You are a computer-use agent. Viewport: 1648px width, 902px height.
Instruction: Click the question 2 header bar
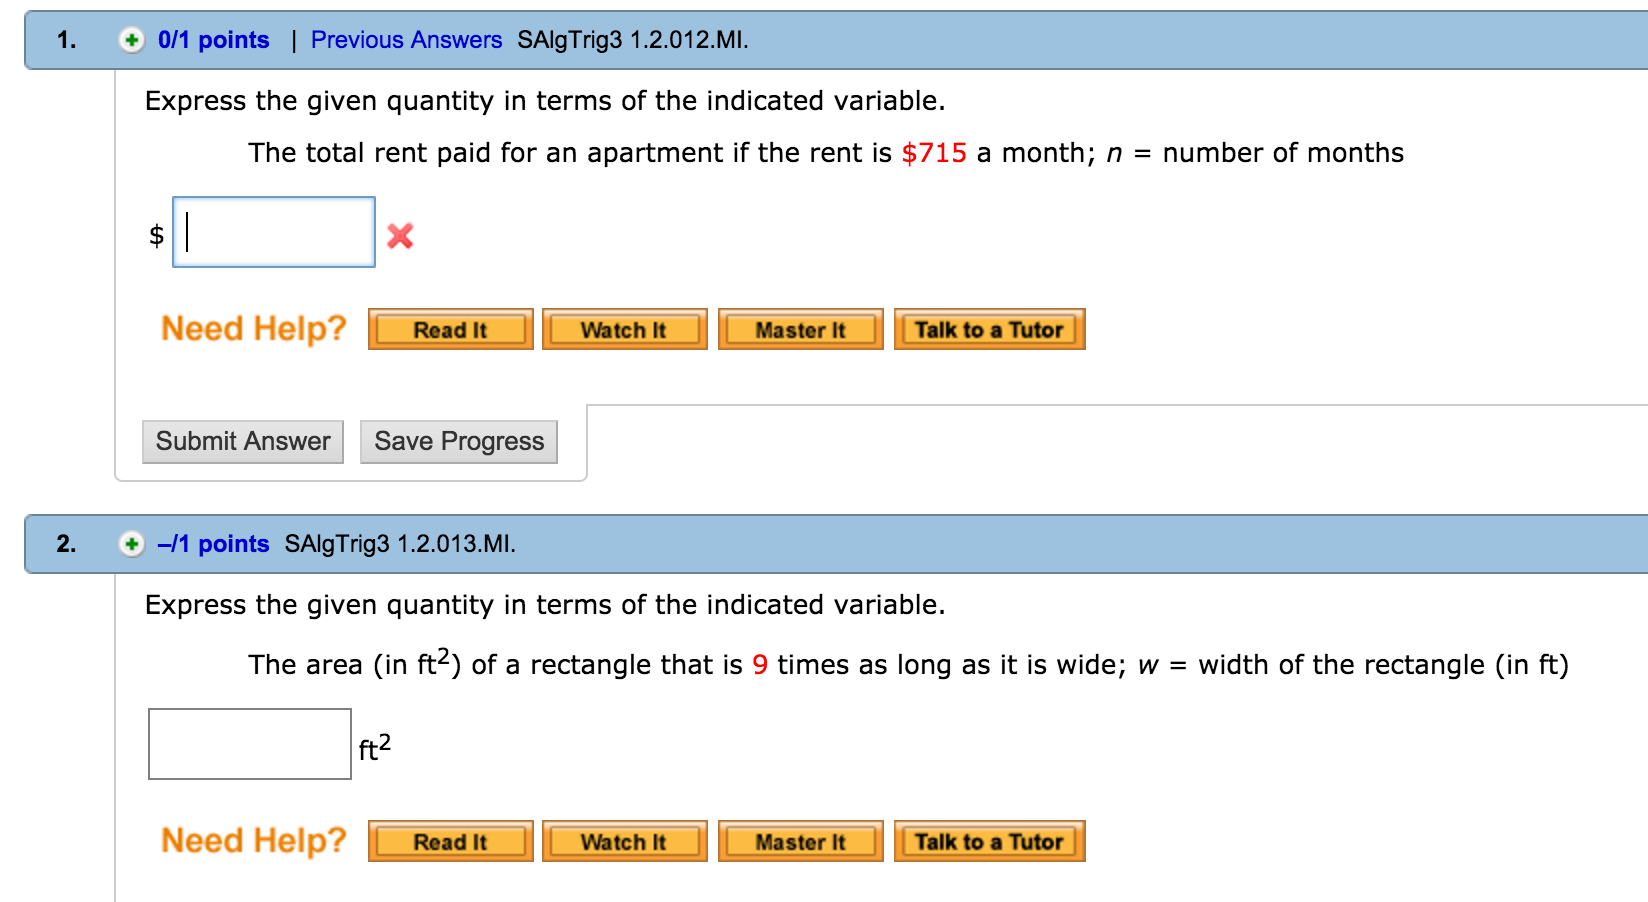point(800,544)
